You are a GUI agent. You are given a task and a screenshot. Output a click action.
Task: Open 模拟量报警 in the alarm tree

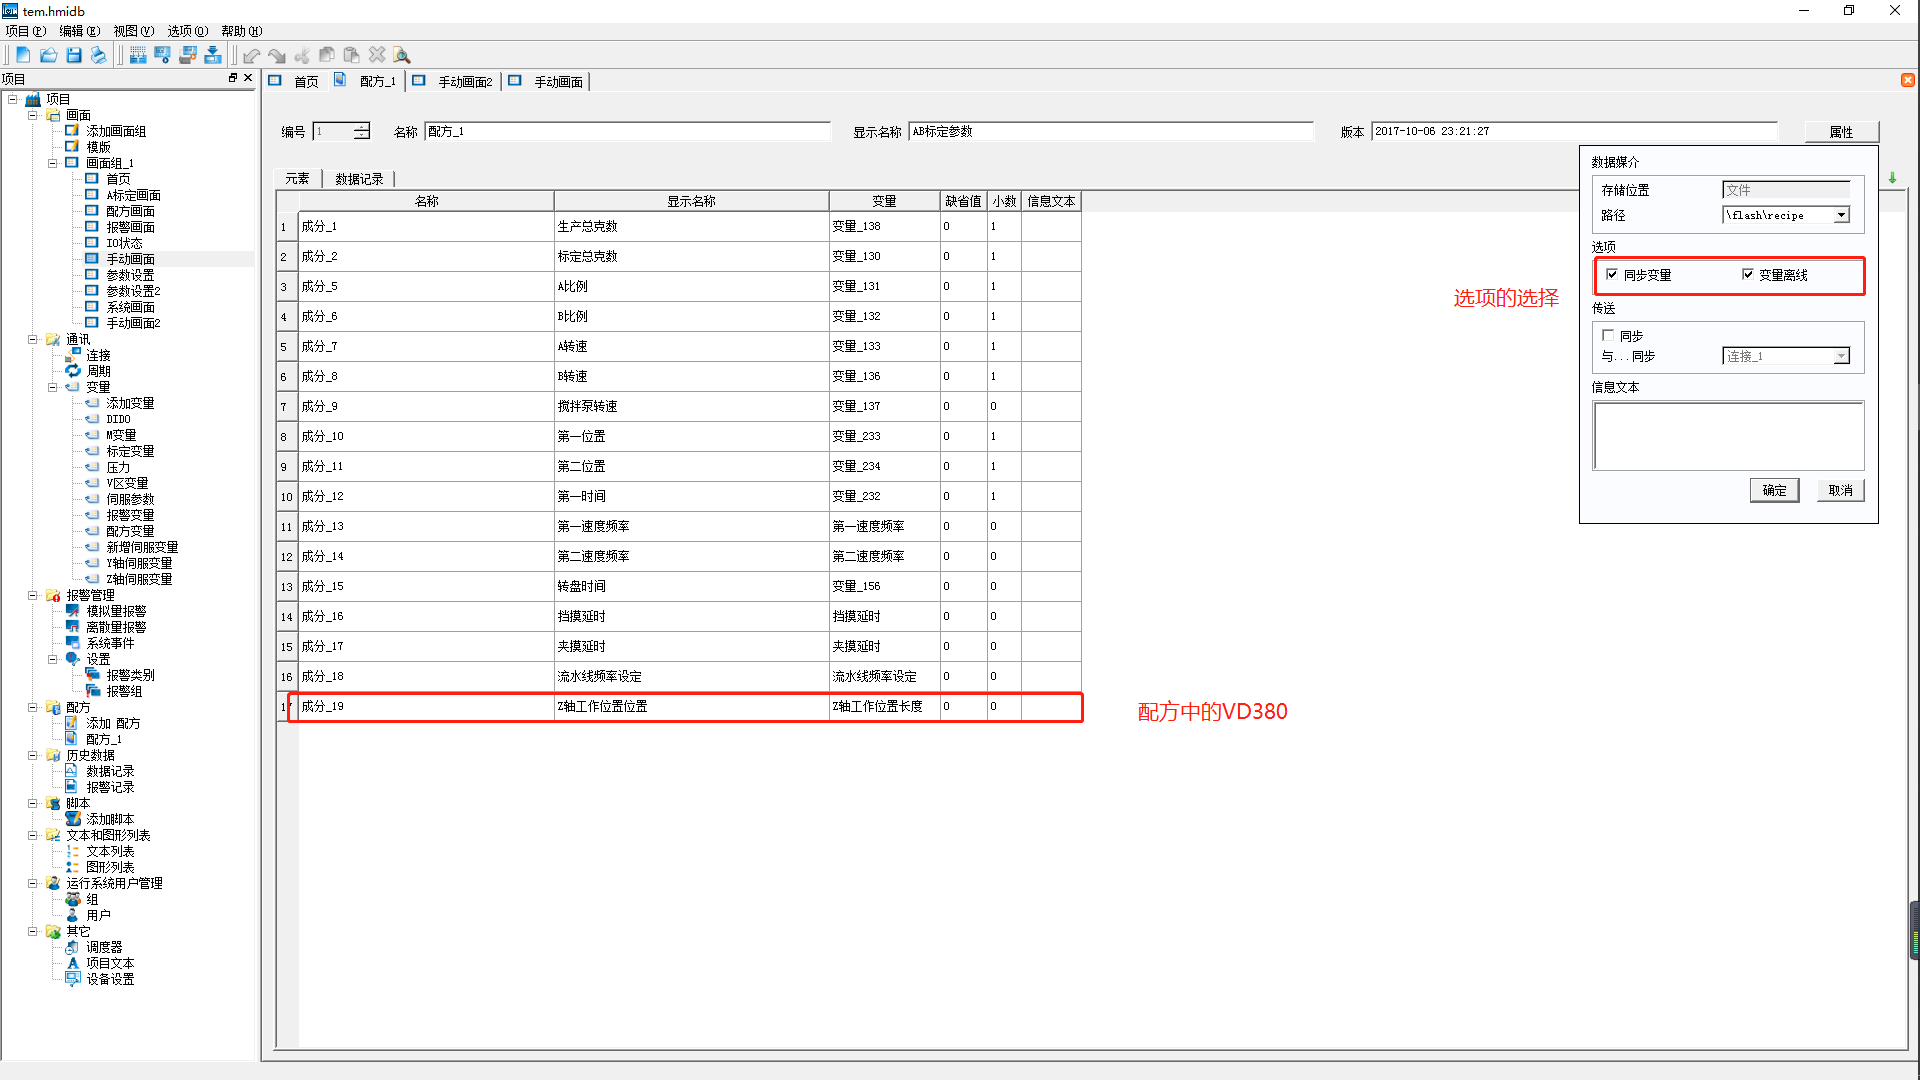(x=116, y=611)
